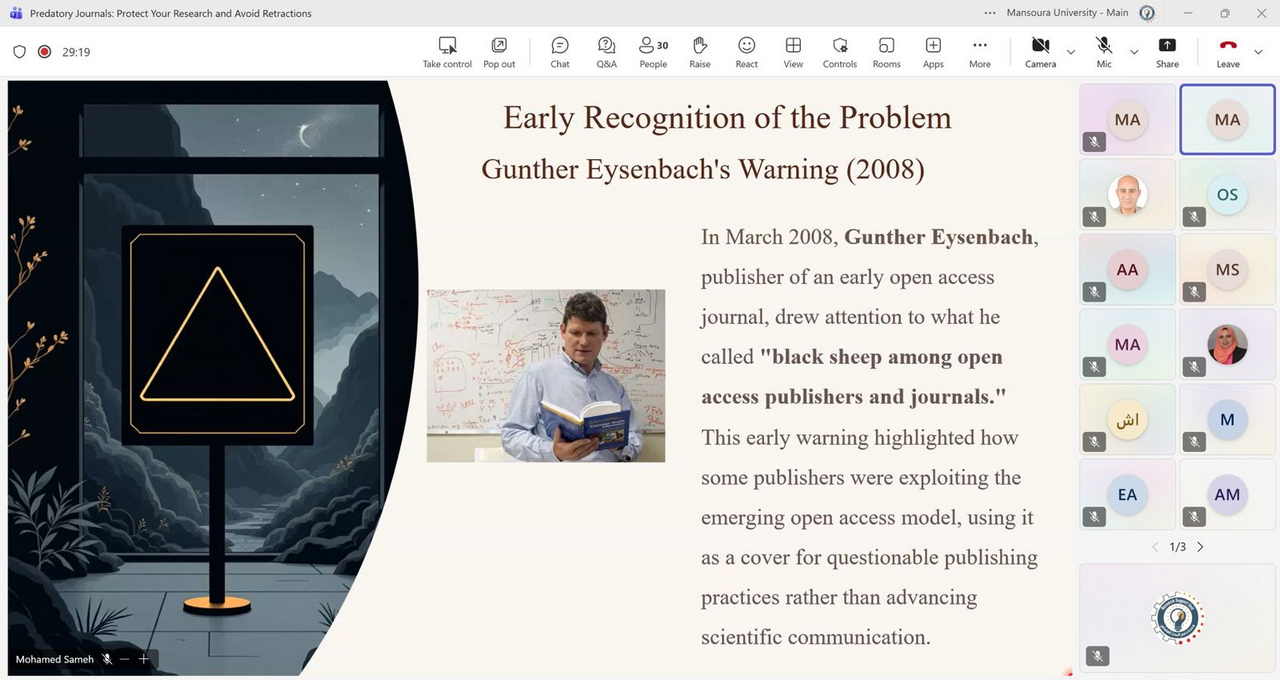Open the Chat panel

560,52
